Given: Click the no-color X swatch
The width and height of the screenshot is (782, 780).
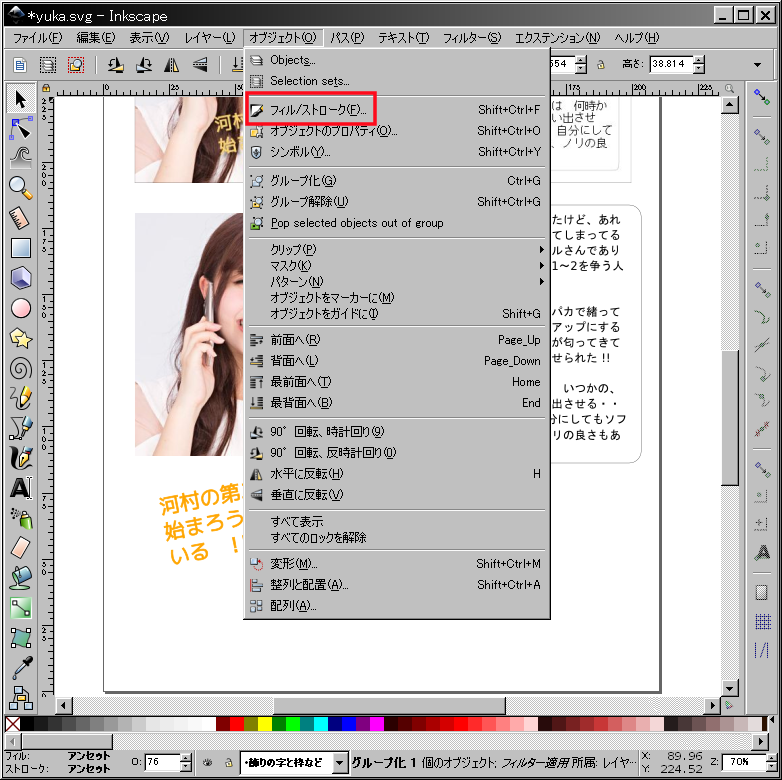Looking at the screenshot, I should [12, 724].
